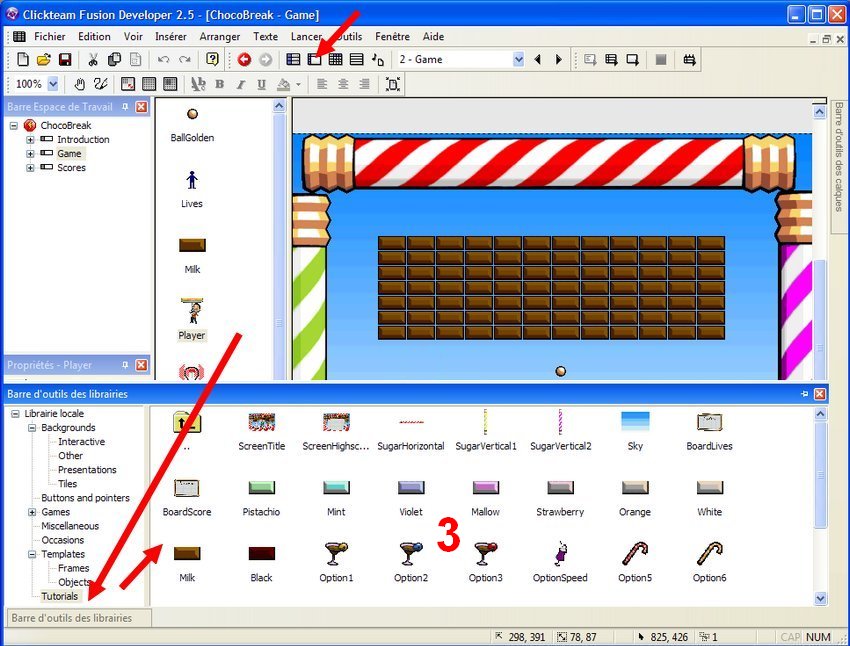The height and width of the screenshot is (646, 850).
Task: Click the Undo arrow icon
Action: [163, 59]
